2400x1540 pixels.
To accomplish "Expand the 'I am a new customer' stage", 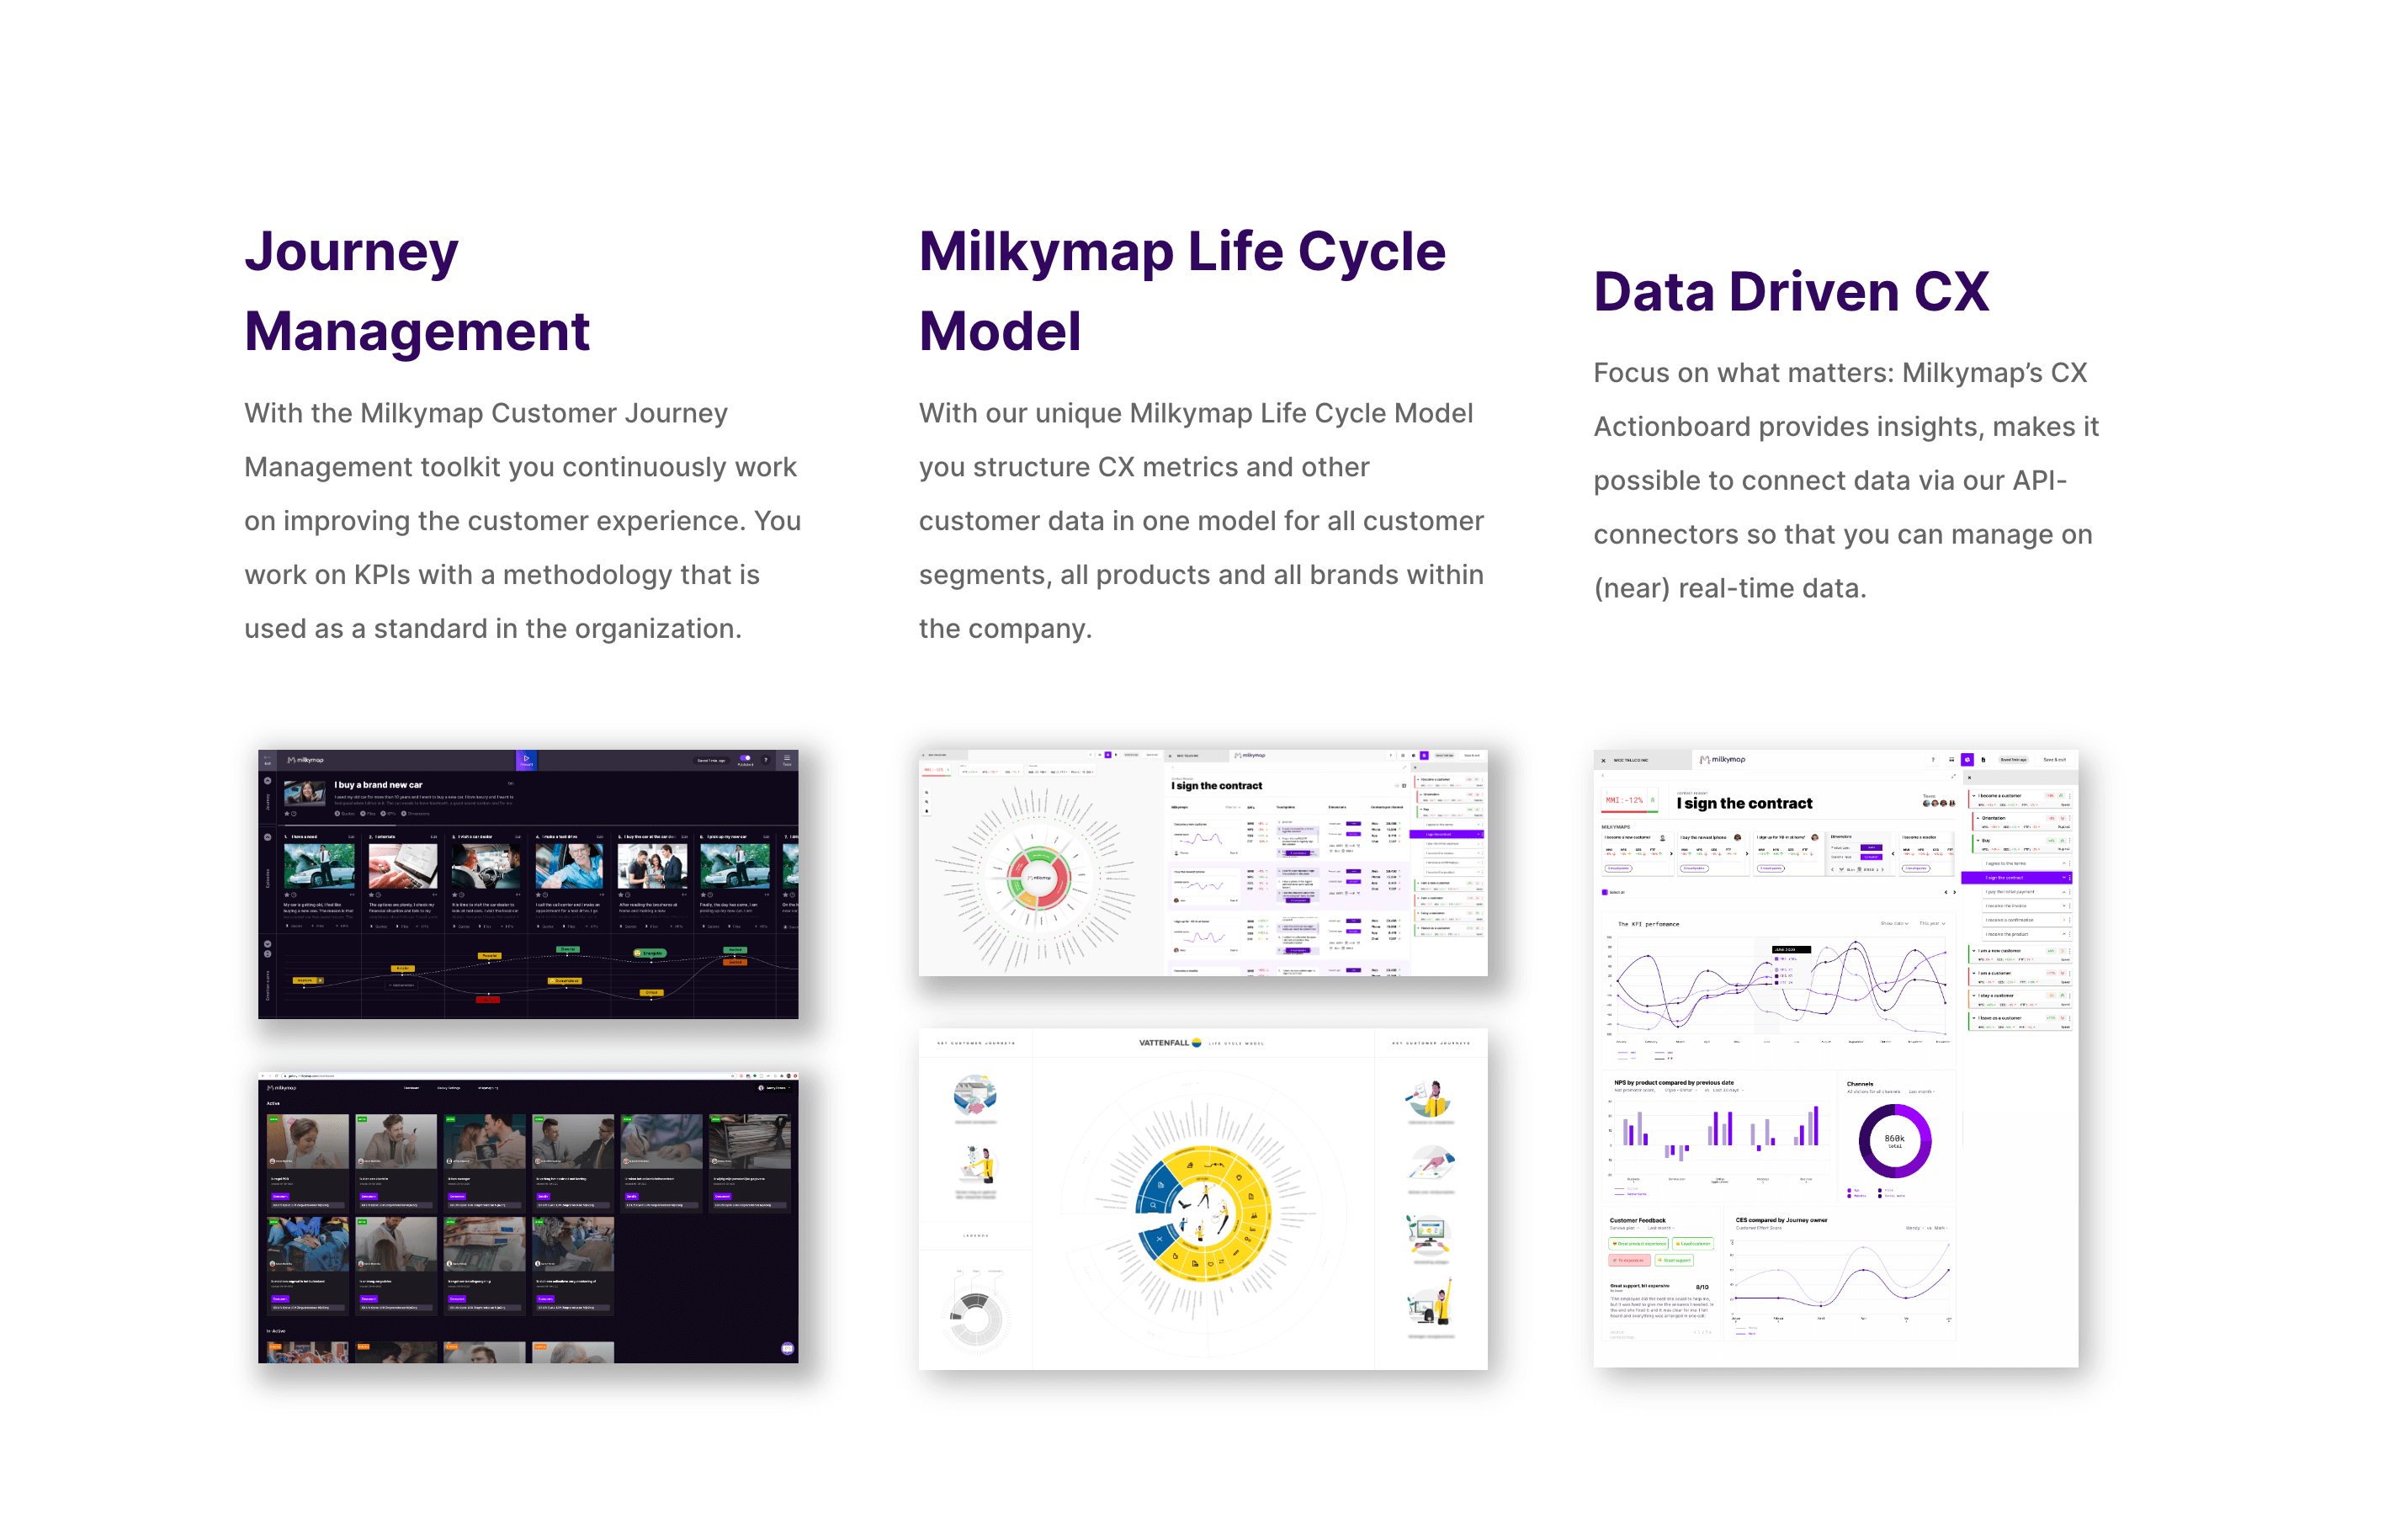I will pos(1974,951).
